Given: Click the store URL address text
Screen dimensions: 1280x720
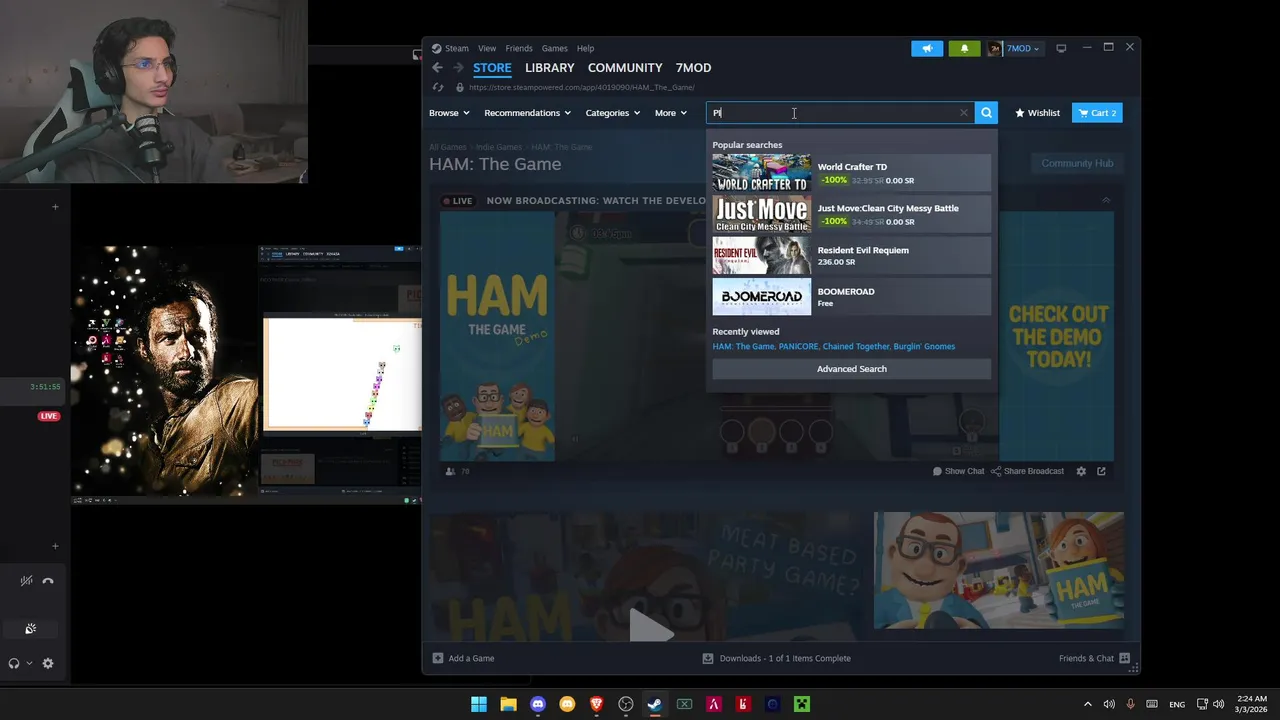Looking at the screenshot, I should click(x=581, y=87).
